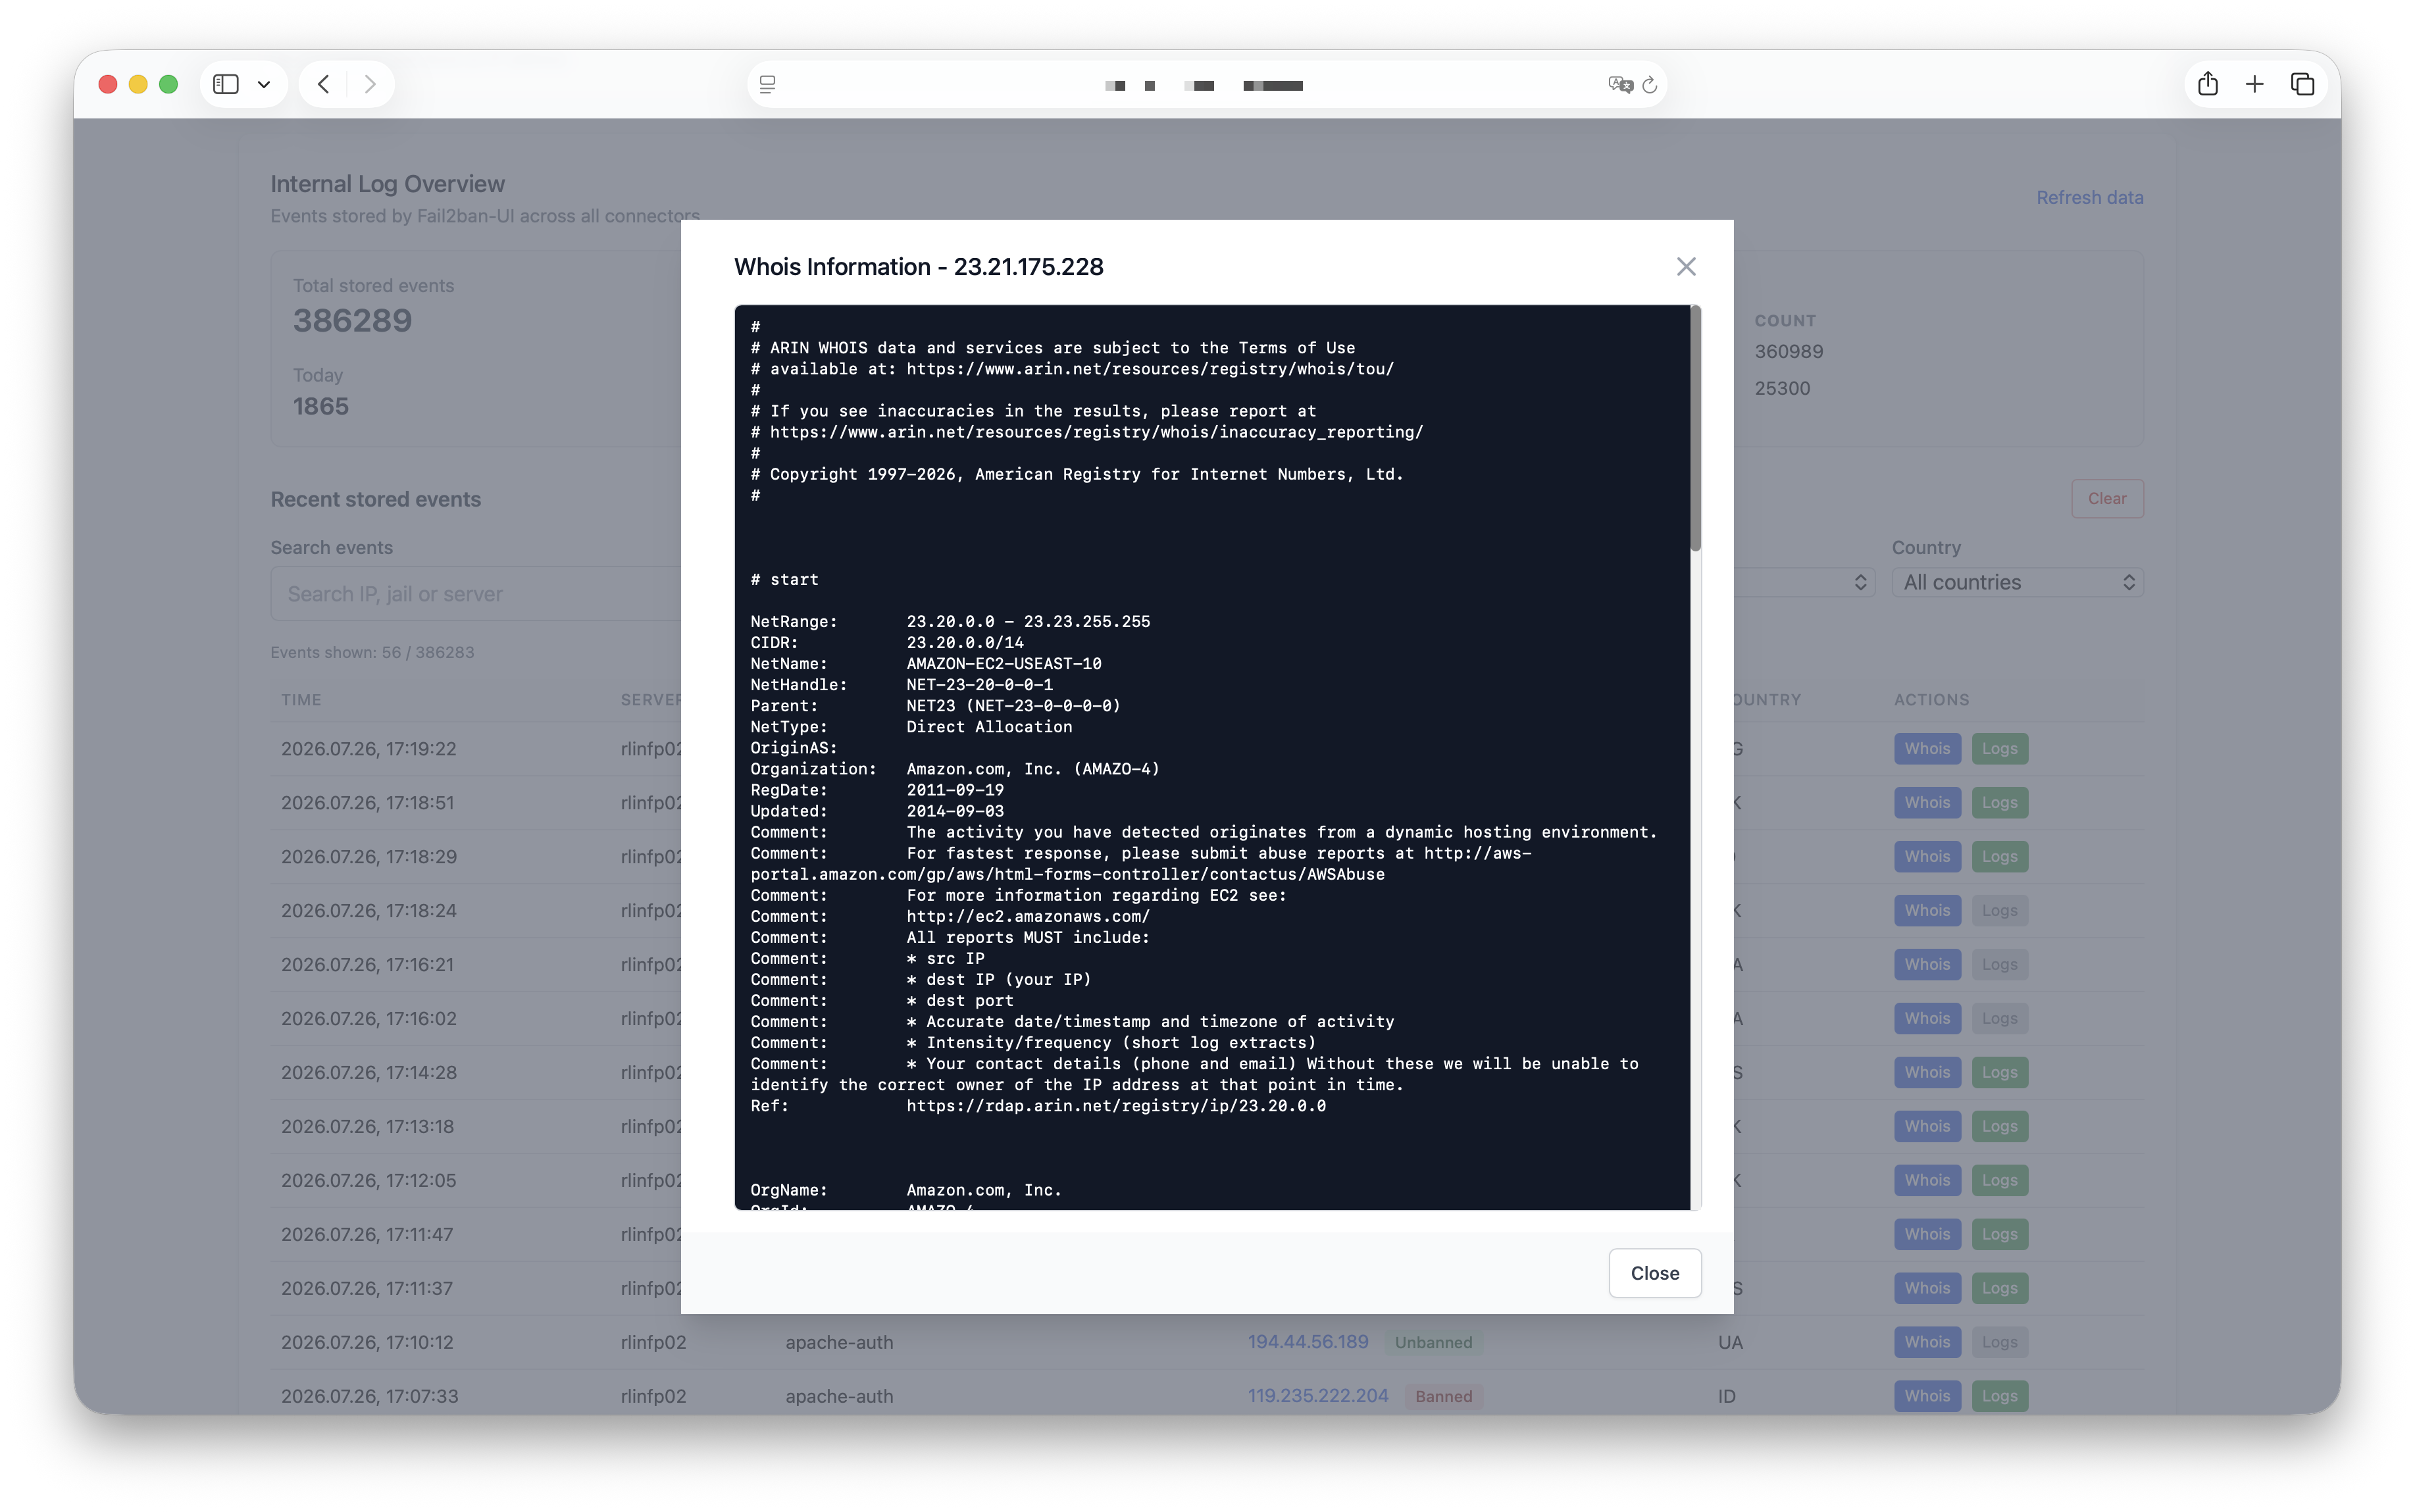This screenshot has height=1512, width=2415.
Task: Go back with the Safari back arrow
Action: click(x=323, y=84)
